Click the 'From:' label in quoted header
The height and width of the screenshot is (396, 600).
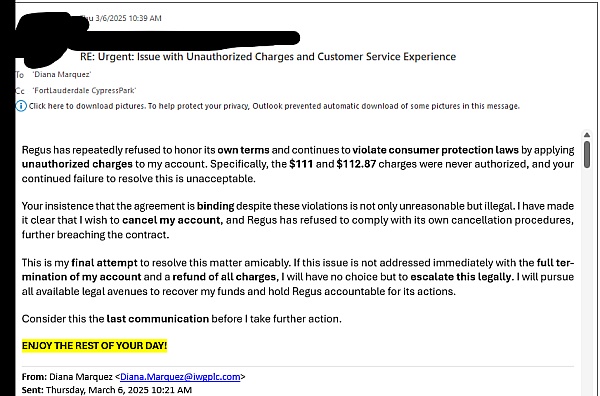coord(34,377)
